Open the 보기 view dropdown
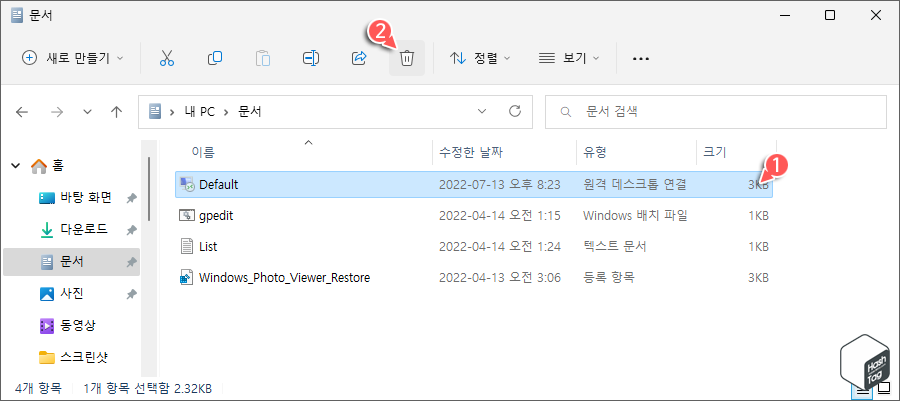 pos(569,58)
